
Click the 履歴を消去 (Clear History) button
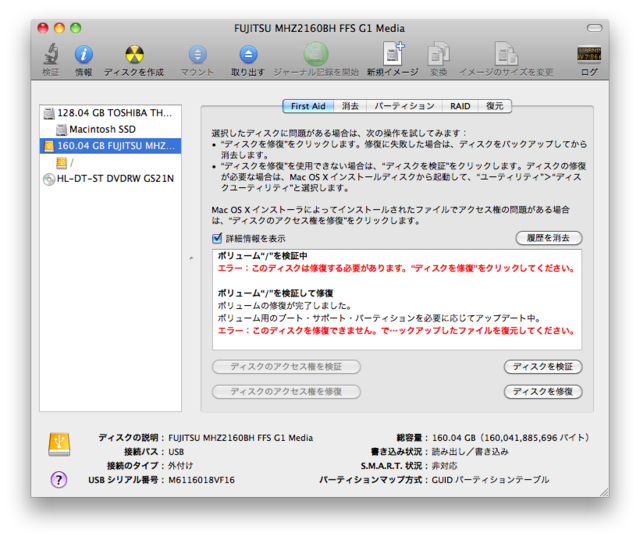[549, 238]
